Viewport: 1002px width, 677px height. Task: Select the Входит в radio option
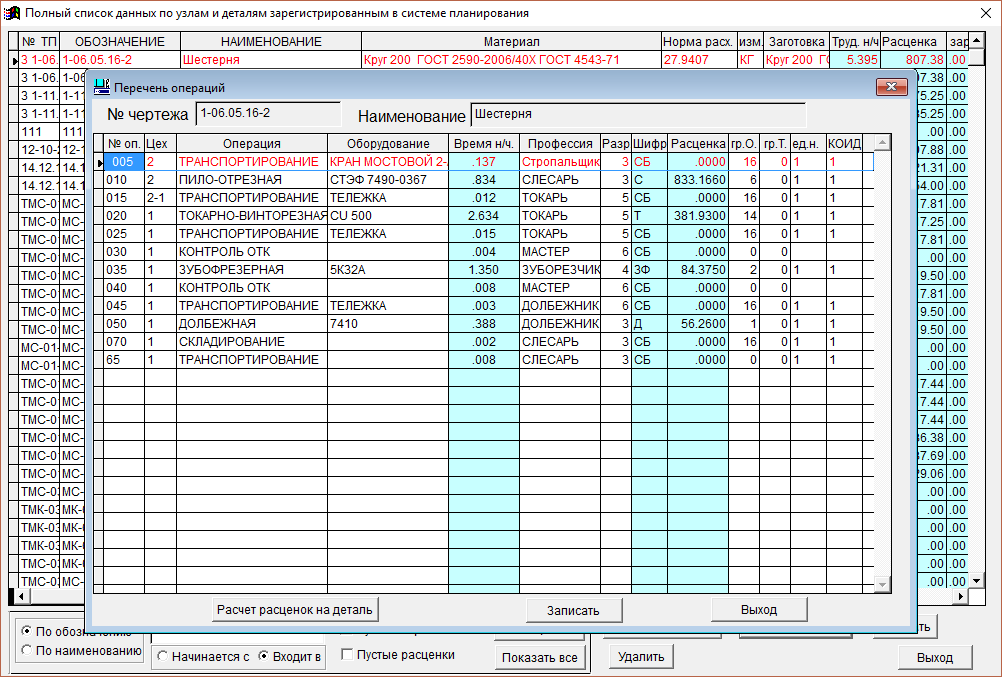tap(264, 657)
